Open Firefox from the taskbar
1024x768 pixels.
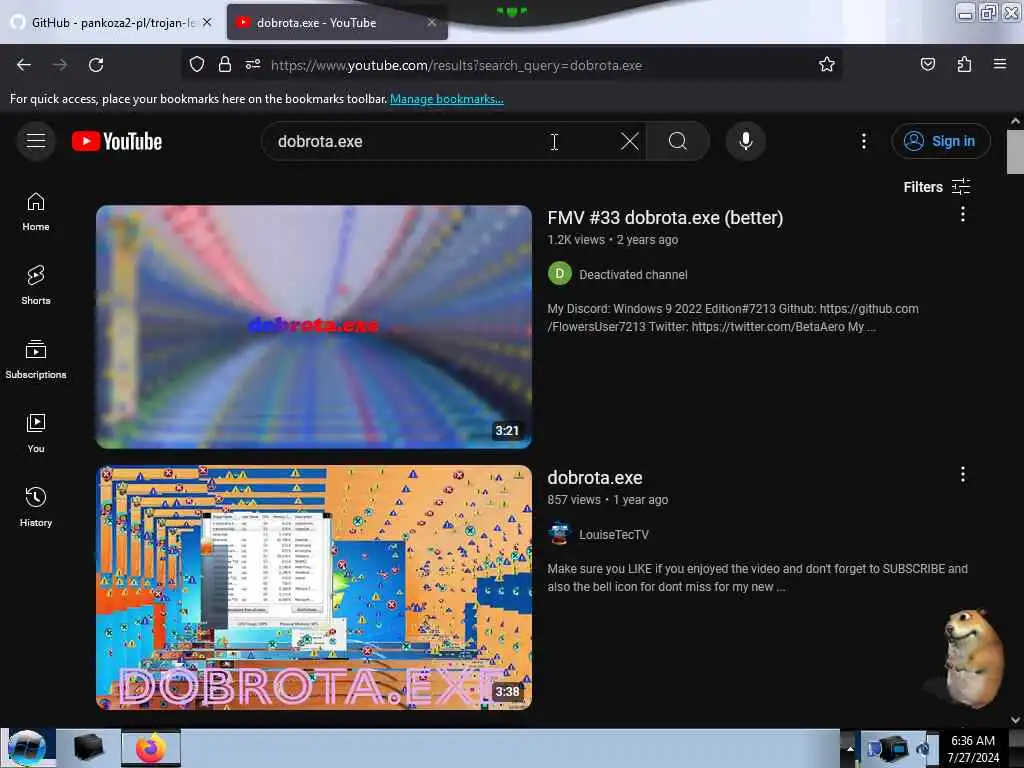point(151,748)
